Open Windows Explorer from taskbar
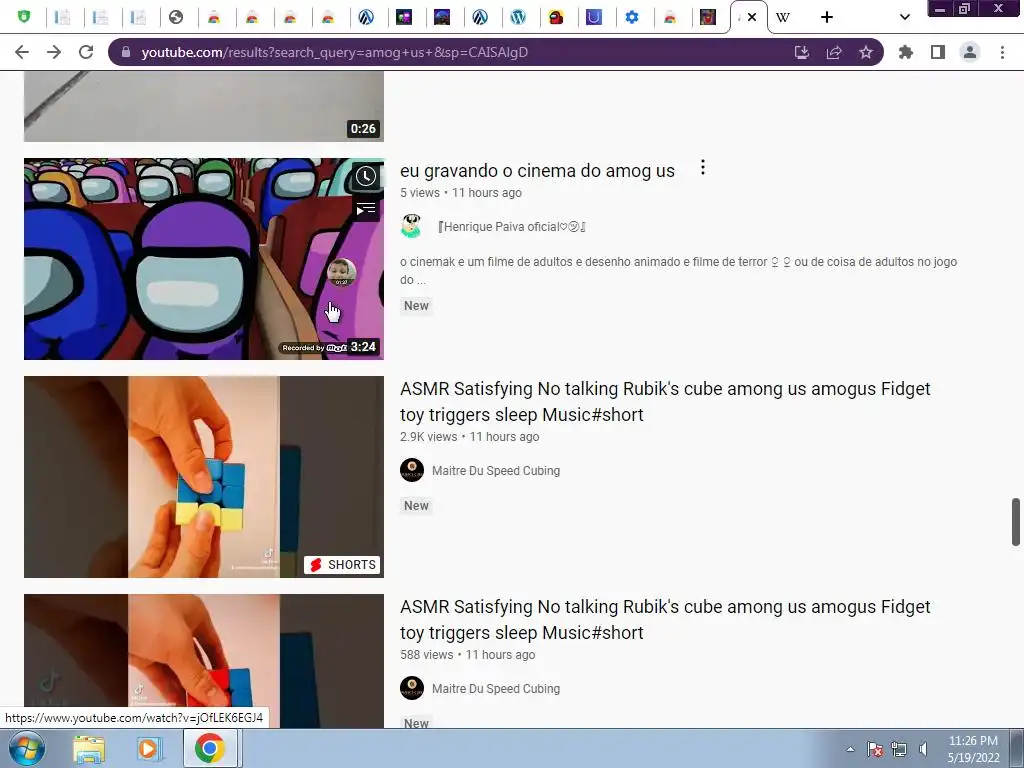This screenshot has width=1024, height=768. pos(89,749)
